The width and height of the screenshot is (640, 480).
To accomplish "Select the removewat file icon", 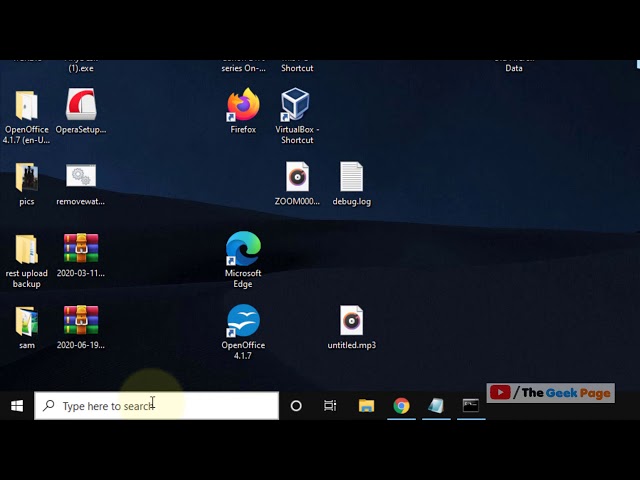I will (81, 176).
